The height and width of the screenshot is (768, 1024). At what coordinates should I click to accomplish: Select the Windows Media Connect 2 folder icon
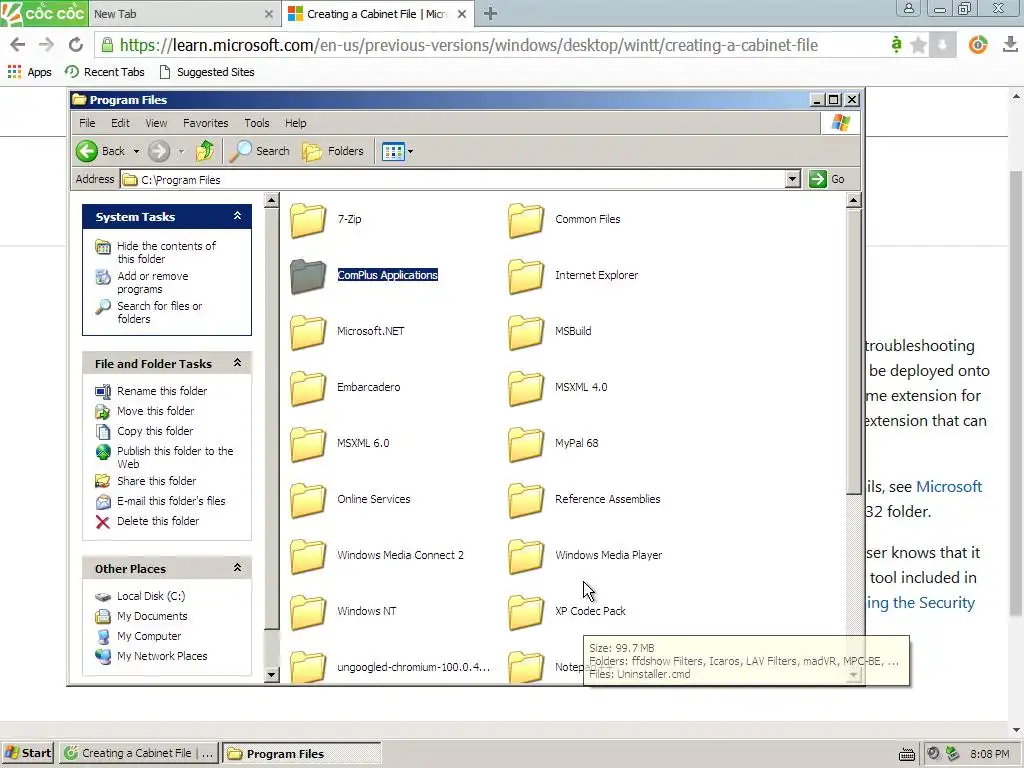pyautogui.click(x=308, y=556)
